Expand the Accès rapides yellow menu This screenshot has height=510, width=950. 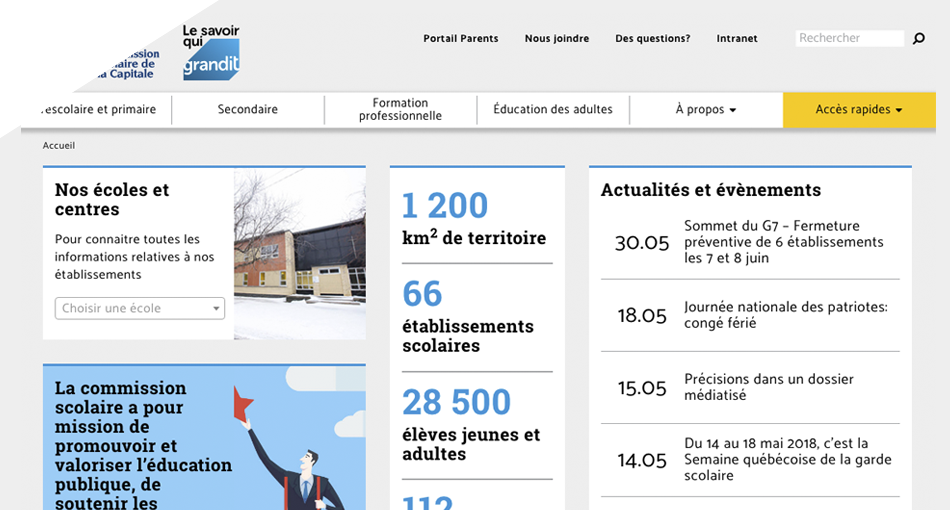[859, 110]
